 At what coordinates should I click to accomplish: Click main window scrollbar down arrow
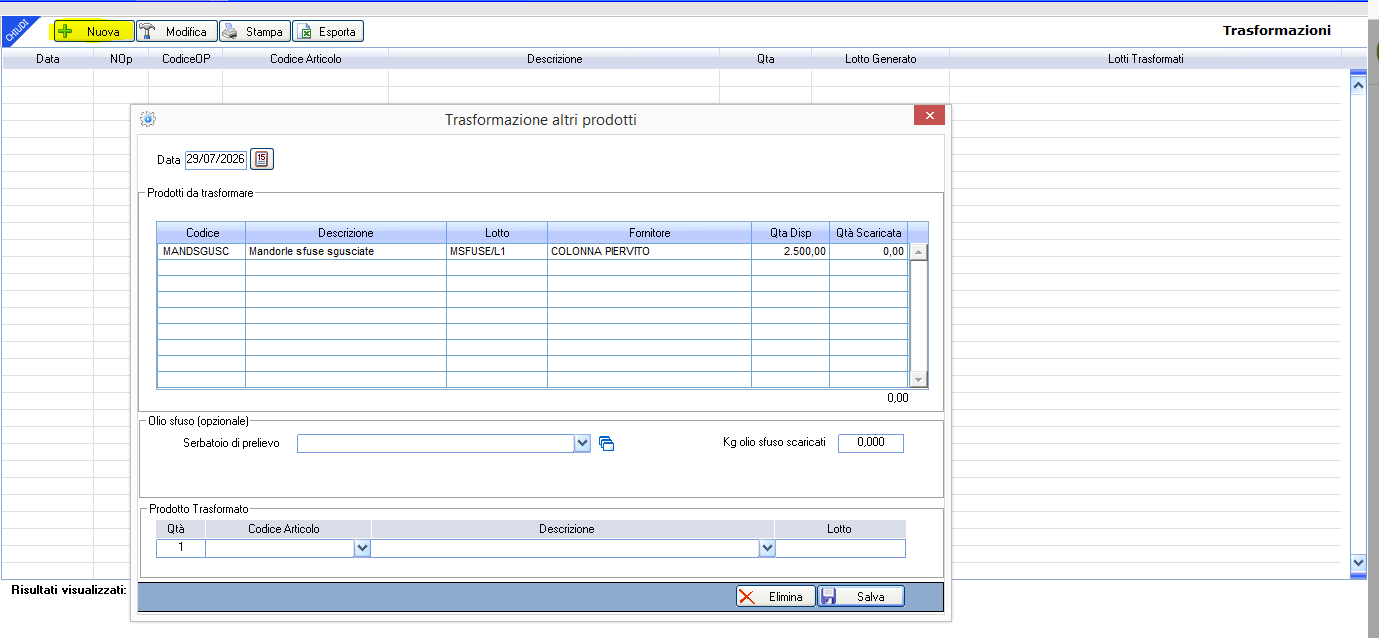(1358, 563)
